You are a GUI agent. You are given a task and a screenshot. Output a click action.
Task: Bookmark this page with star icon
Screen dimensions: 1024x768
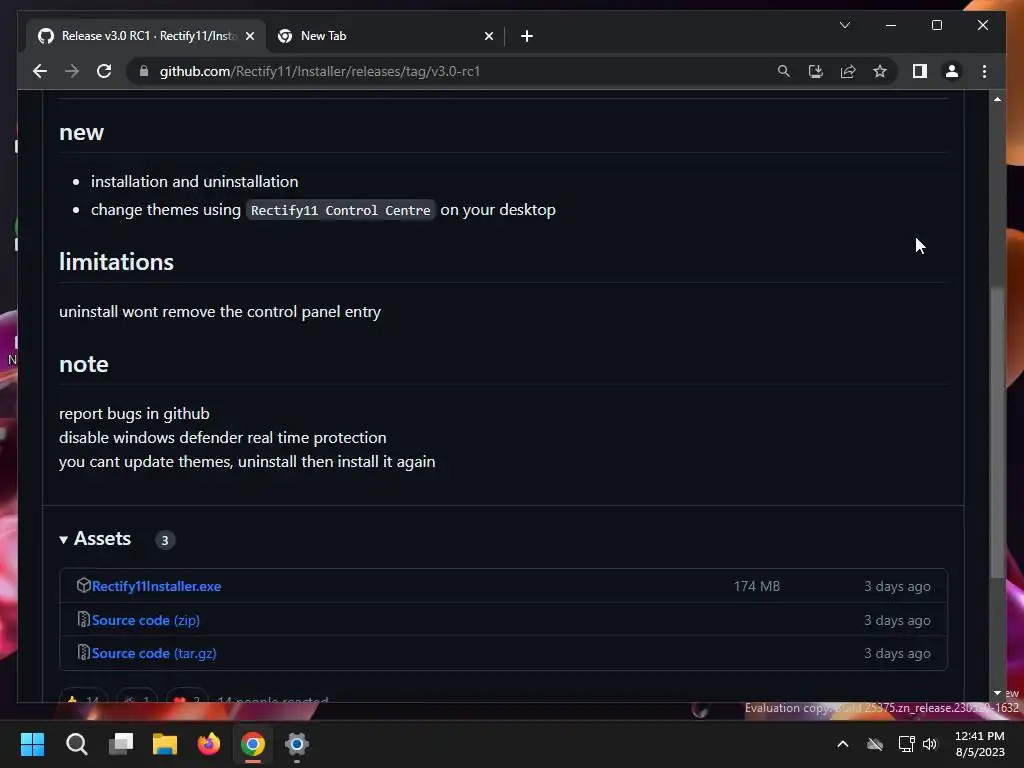[x=880, y=71]
